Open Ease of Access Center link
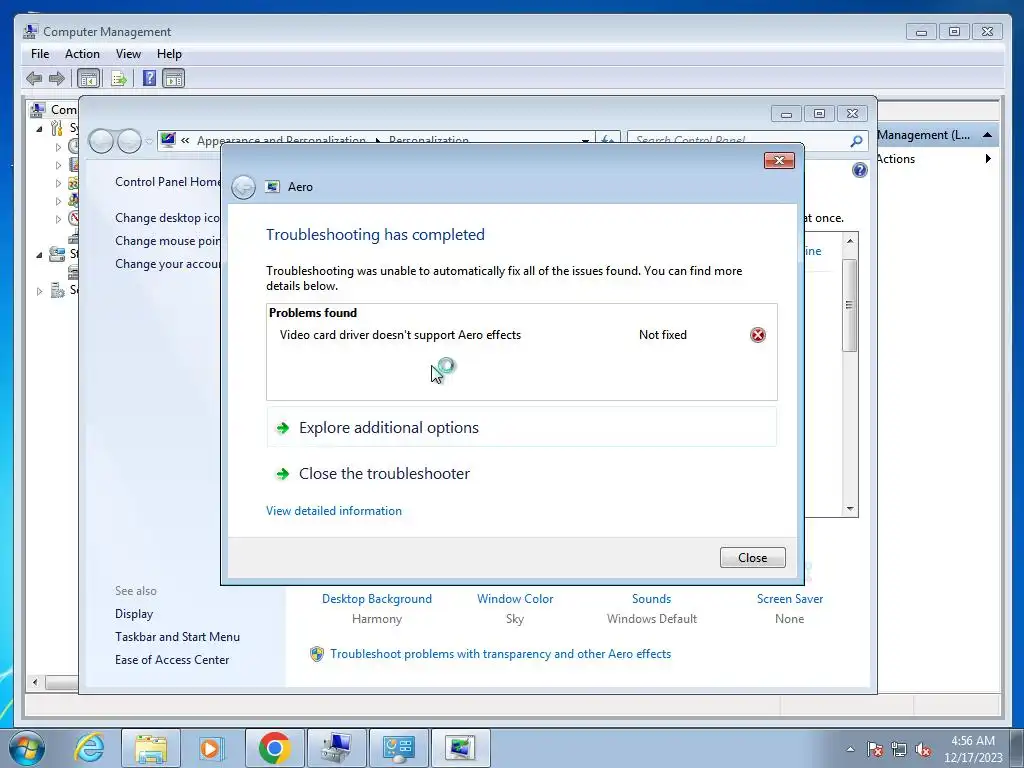 [172, 660]
